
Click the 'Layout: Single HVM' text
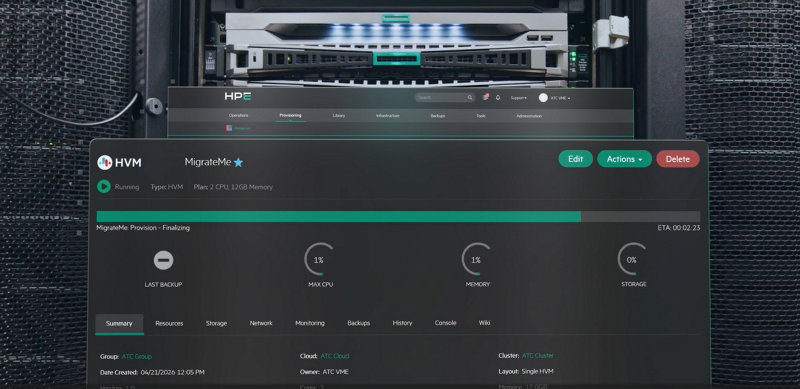[526, 372]
